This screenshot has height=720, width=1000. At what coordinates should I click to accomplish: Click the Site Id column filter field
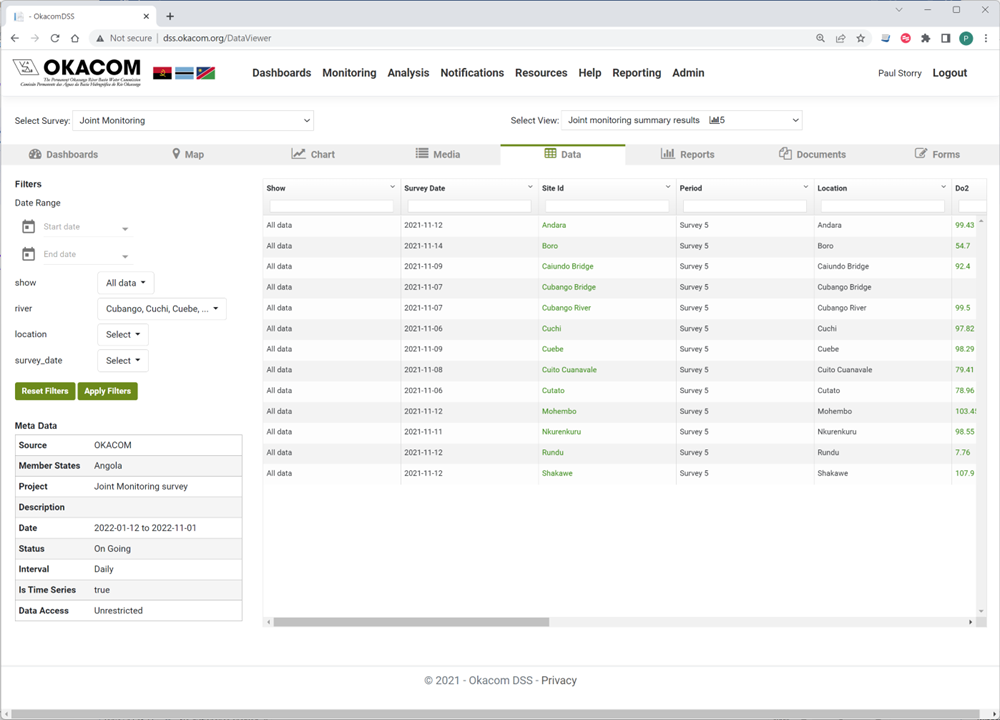click(607, 206)
